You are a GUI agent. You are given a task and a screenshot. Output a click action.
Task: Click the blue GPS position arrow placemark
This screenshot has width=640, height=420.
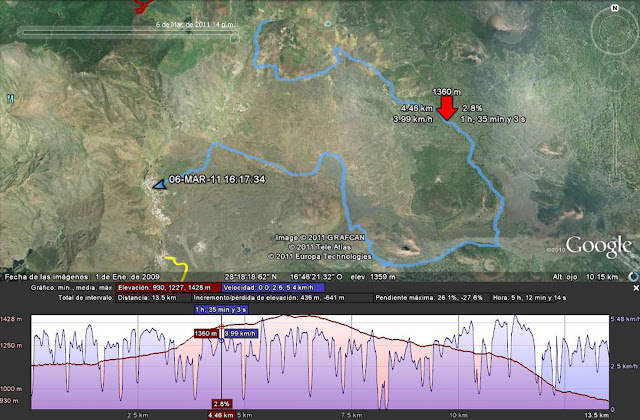[x=160, y=185]
